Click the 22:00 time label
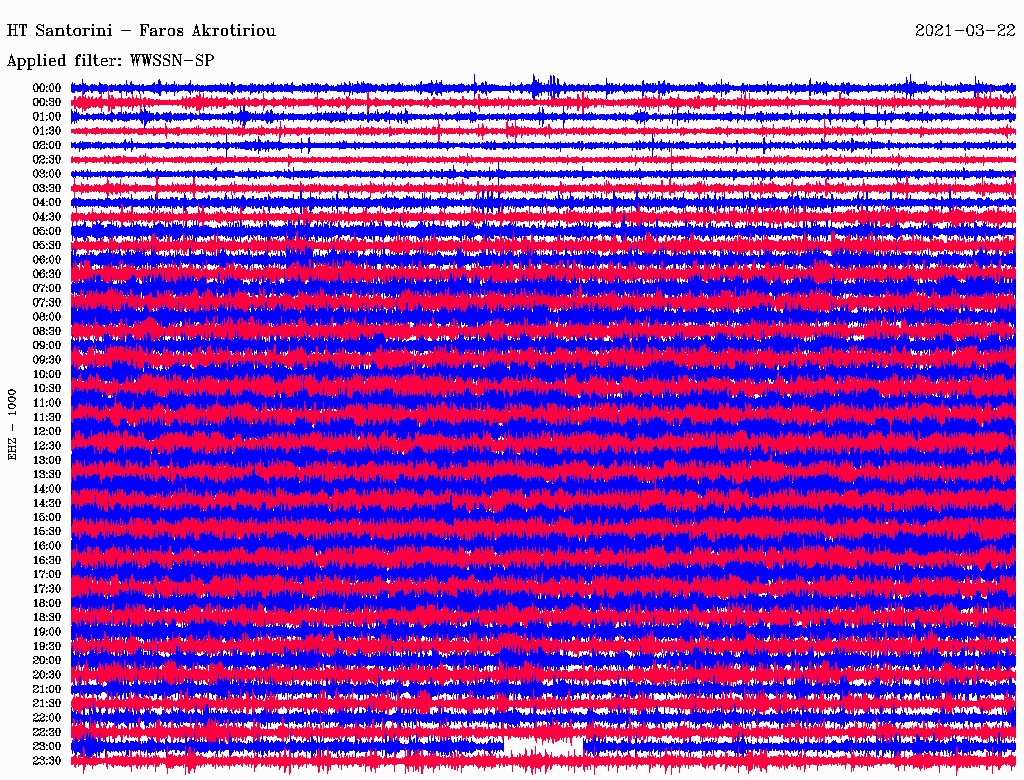The height and width of the screenshot is (780, 1024). coord(47,719)
